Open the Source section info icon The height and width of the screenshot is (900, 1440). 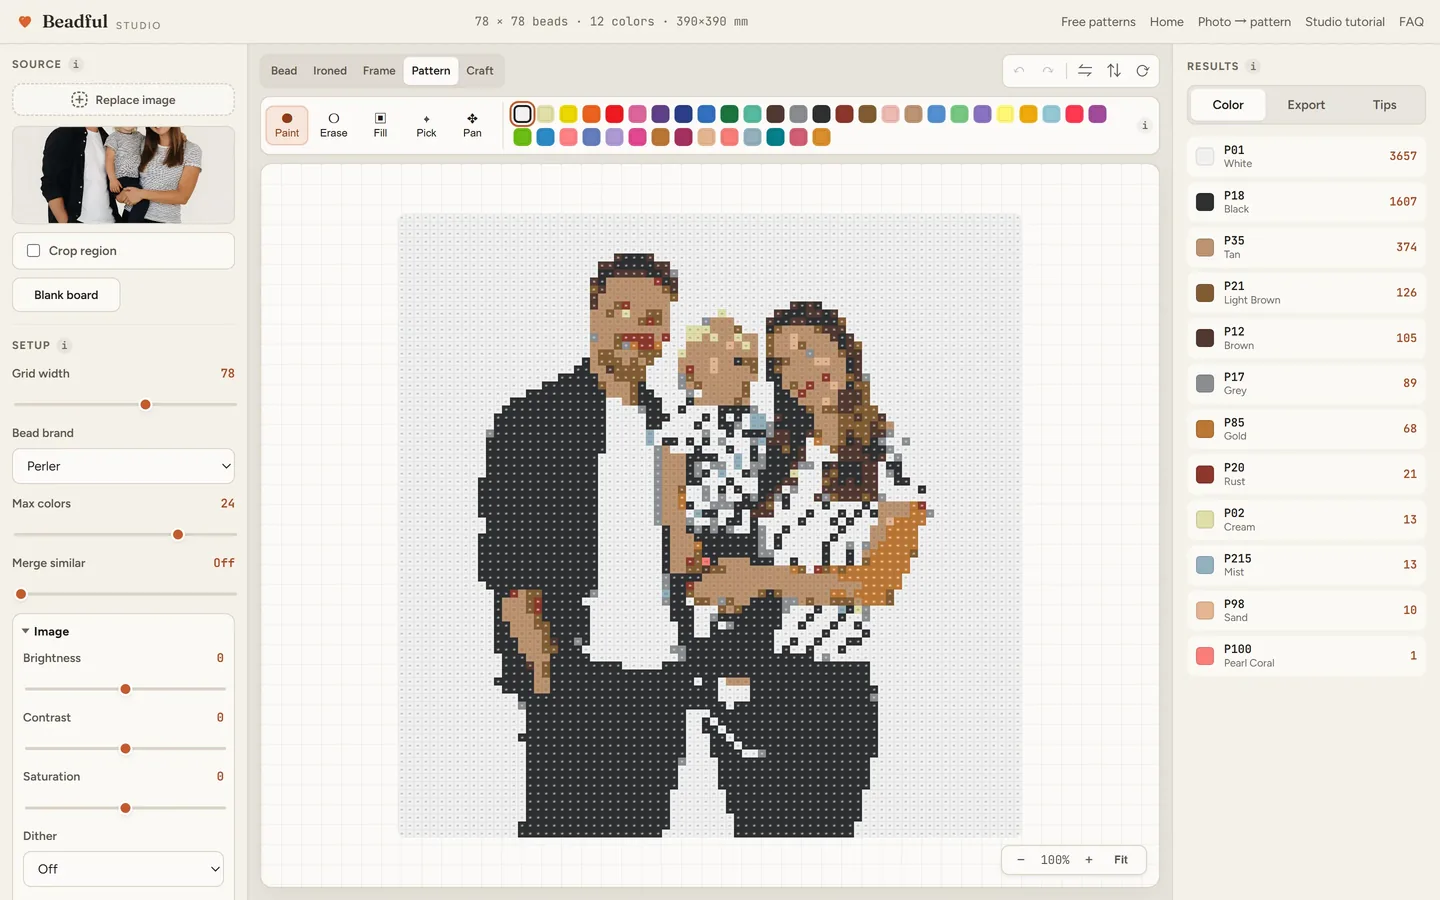click(76, 64)
